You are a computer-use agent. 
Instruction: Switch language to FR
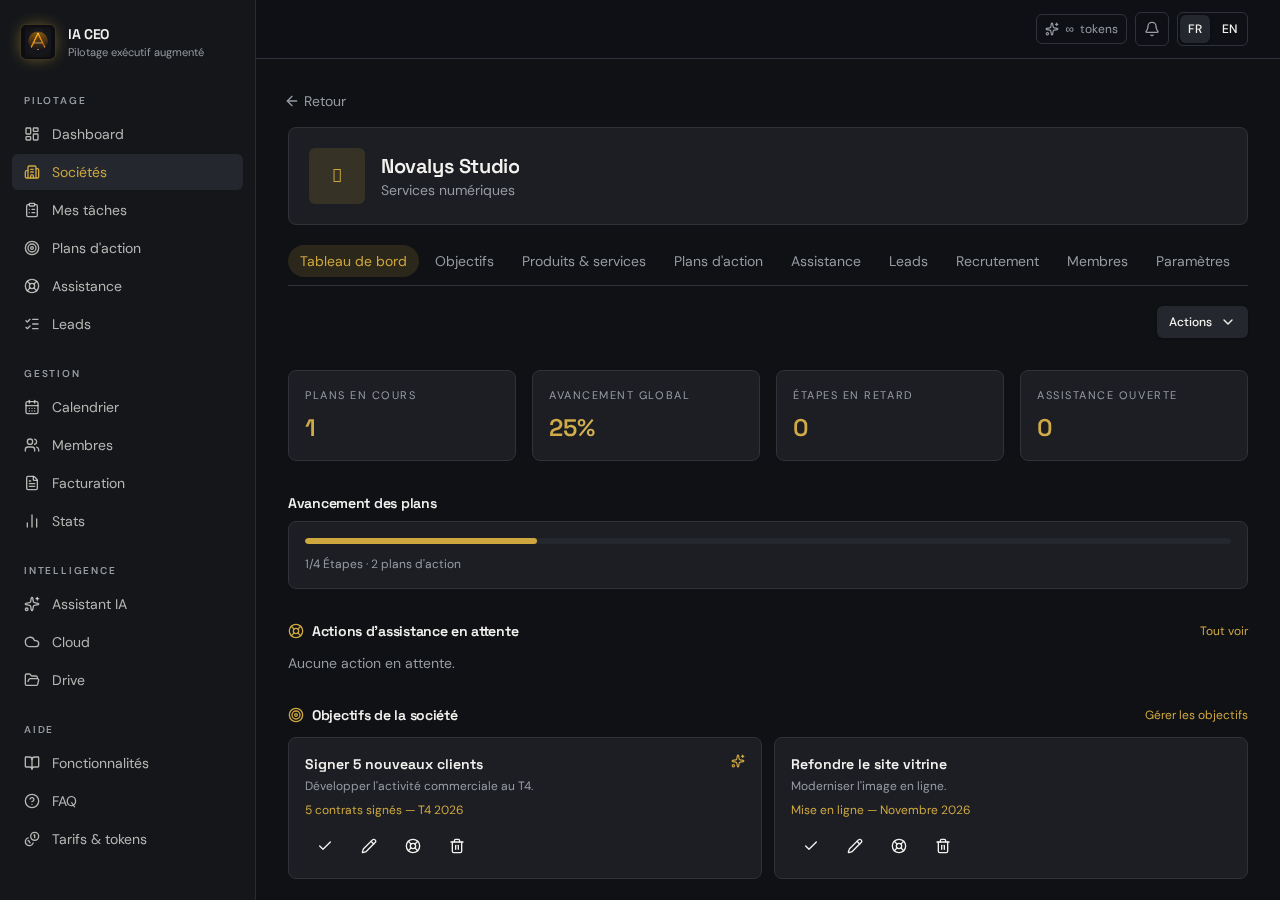tap(1195, 29)
